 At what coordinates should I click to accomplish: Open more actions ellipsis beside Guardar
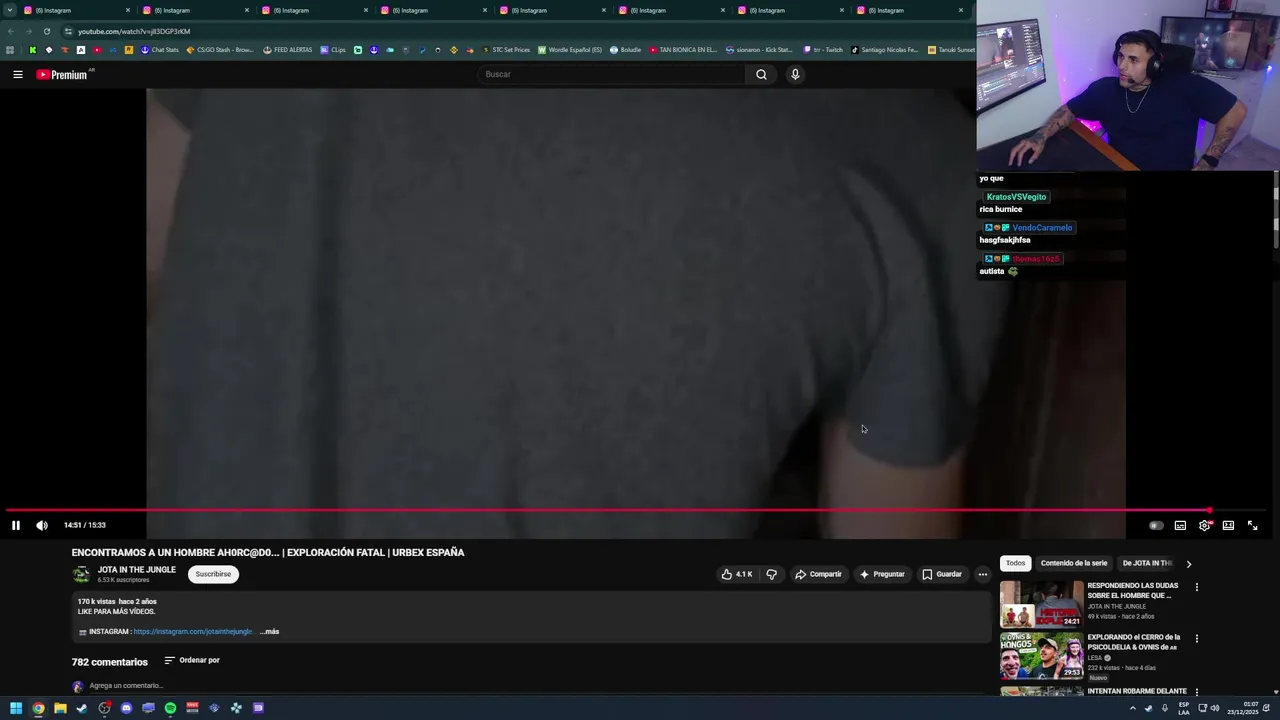click(x=982, y=574)
